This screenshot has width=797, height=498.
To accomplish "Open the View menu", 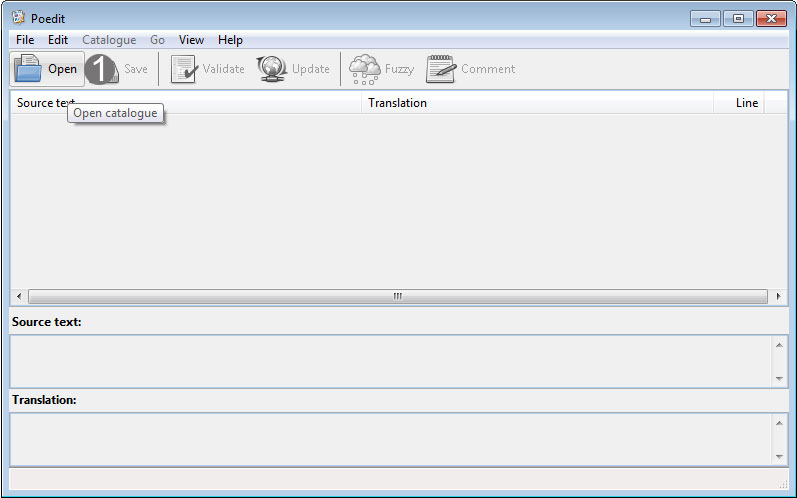I will tap(191, 40).
